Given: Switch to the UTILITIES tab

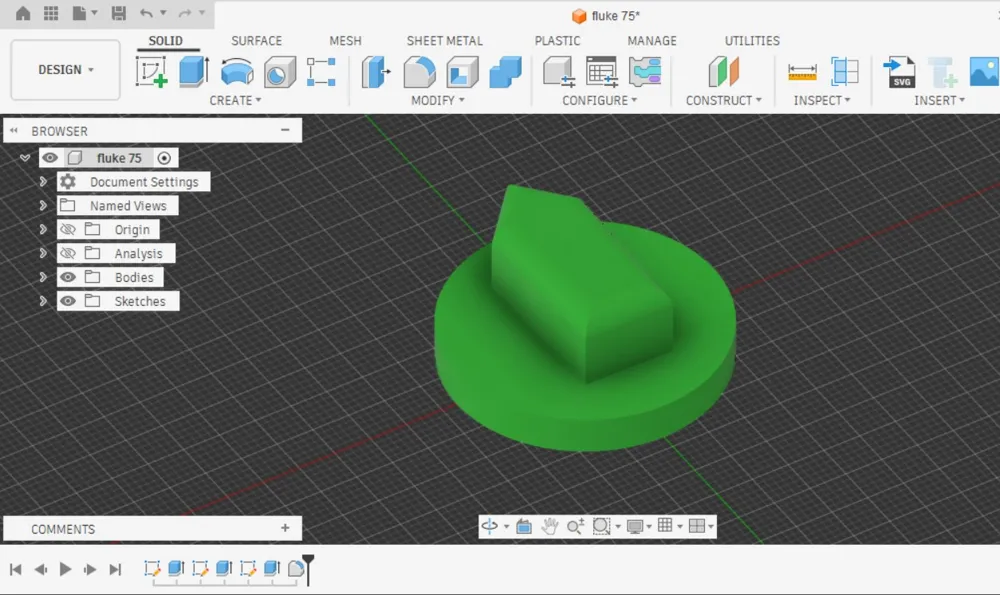Looking at the screenshot, I should point(752,41).
